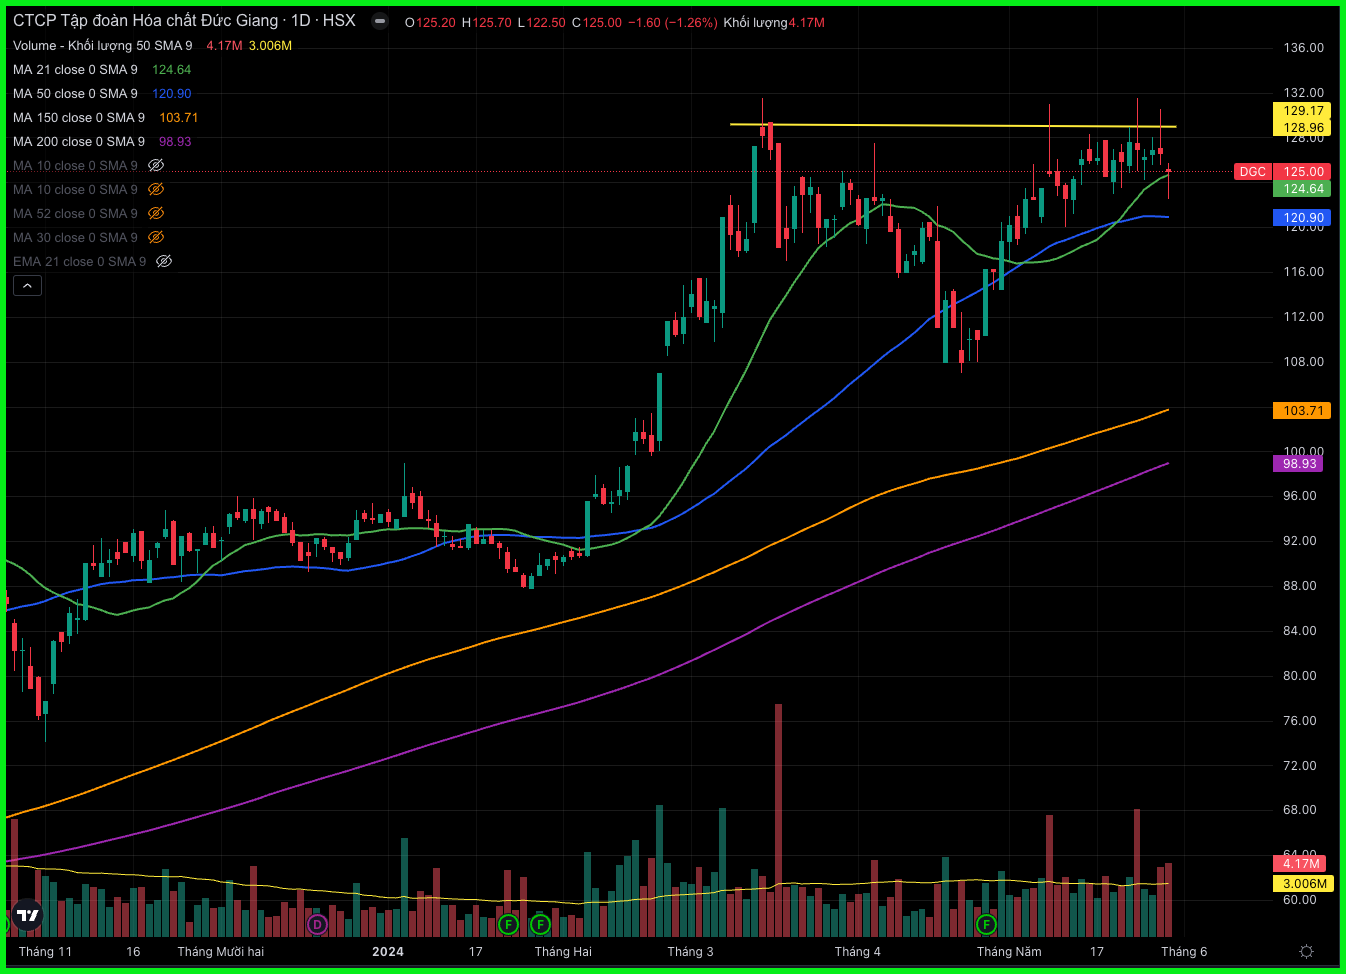1346x974 pixels.
Task: Click the L122.50 low value in header
Action: (541, 22)
